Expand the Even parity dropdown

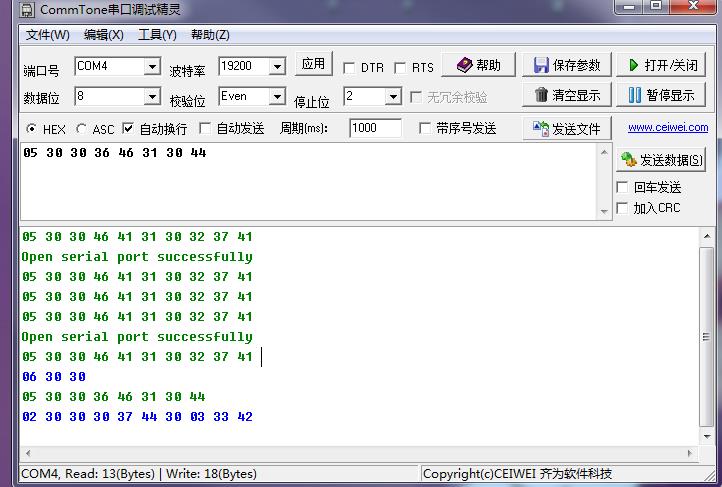(x=277, y=97)
